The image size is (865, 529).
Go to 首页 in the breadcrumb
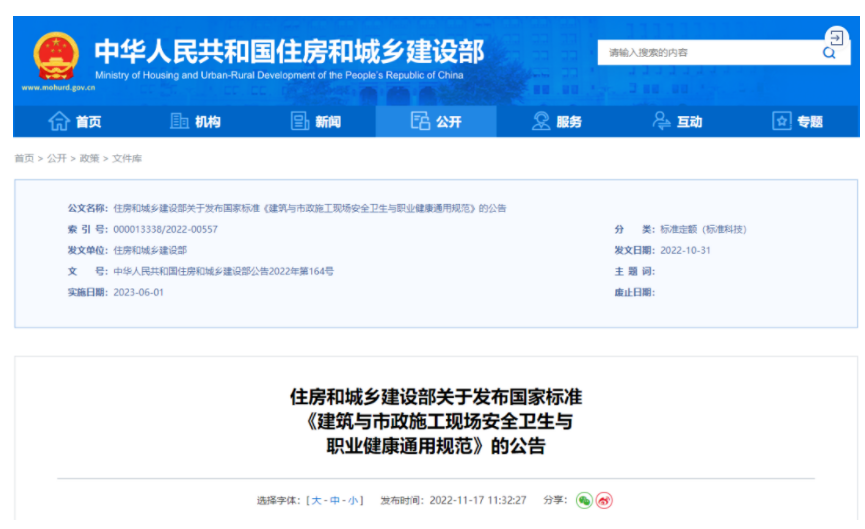tap(24, 158)
